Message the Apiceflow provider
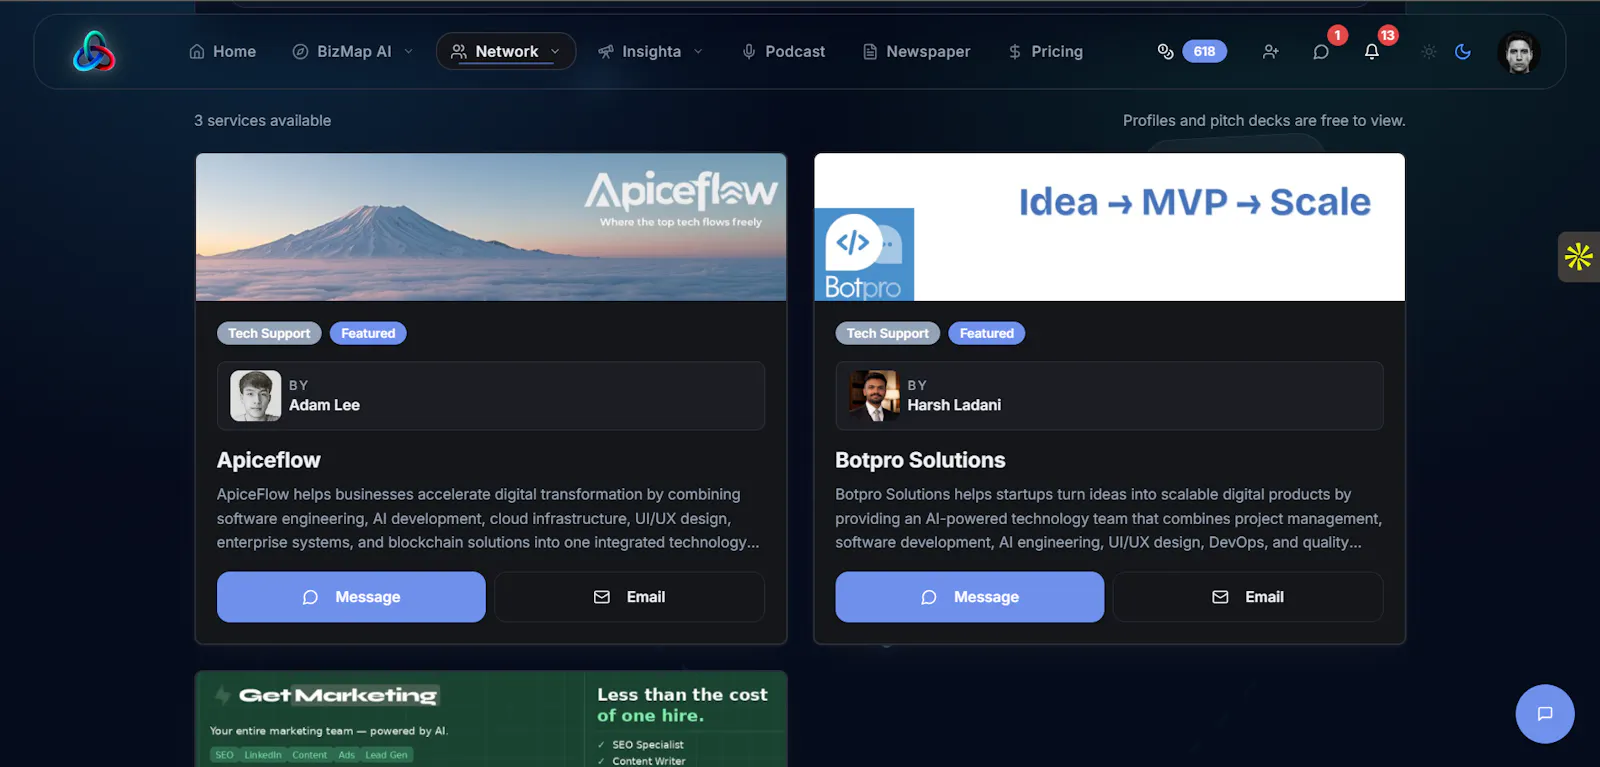This screenshot has height=767, width=1600. click(x=351, y=597)
